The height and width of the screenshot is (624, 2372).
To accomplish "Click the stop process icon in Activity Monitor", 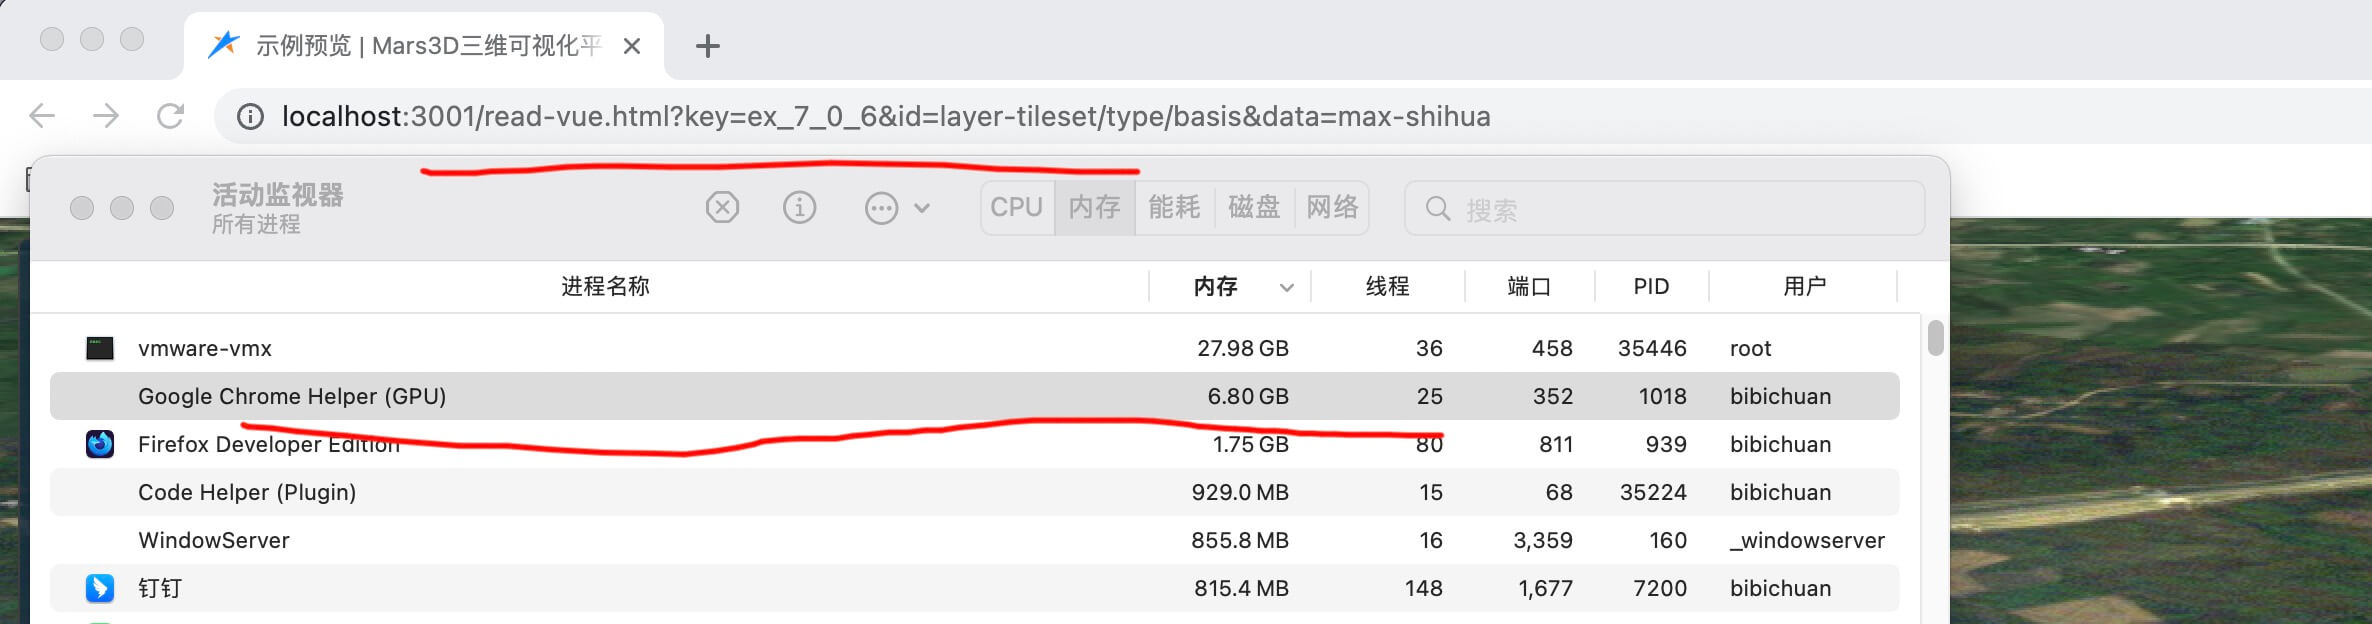I will 722,208.
